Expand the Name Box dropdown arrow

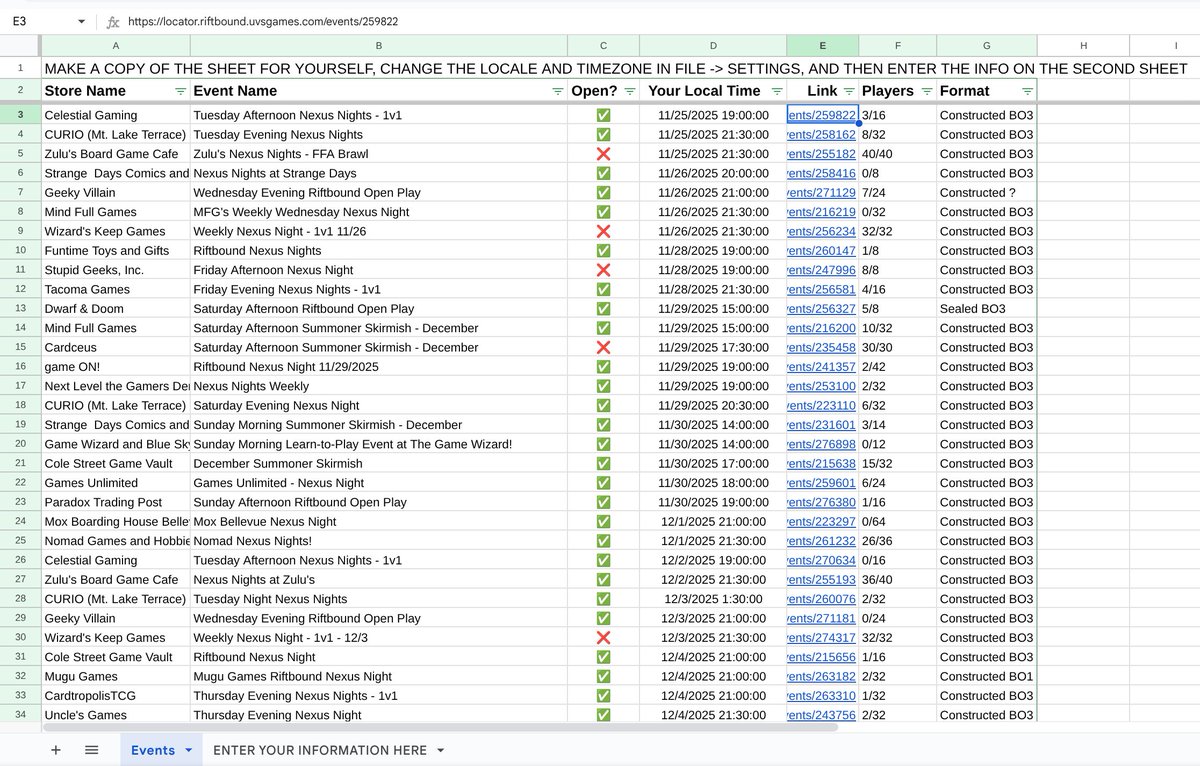coord(81,21)
